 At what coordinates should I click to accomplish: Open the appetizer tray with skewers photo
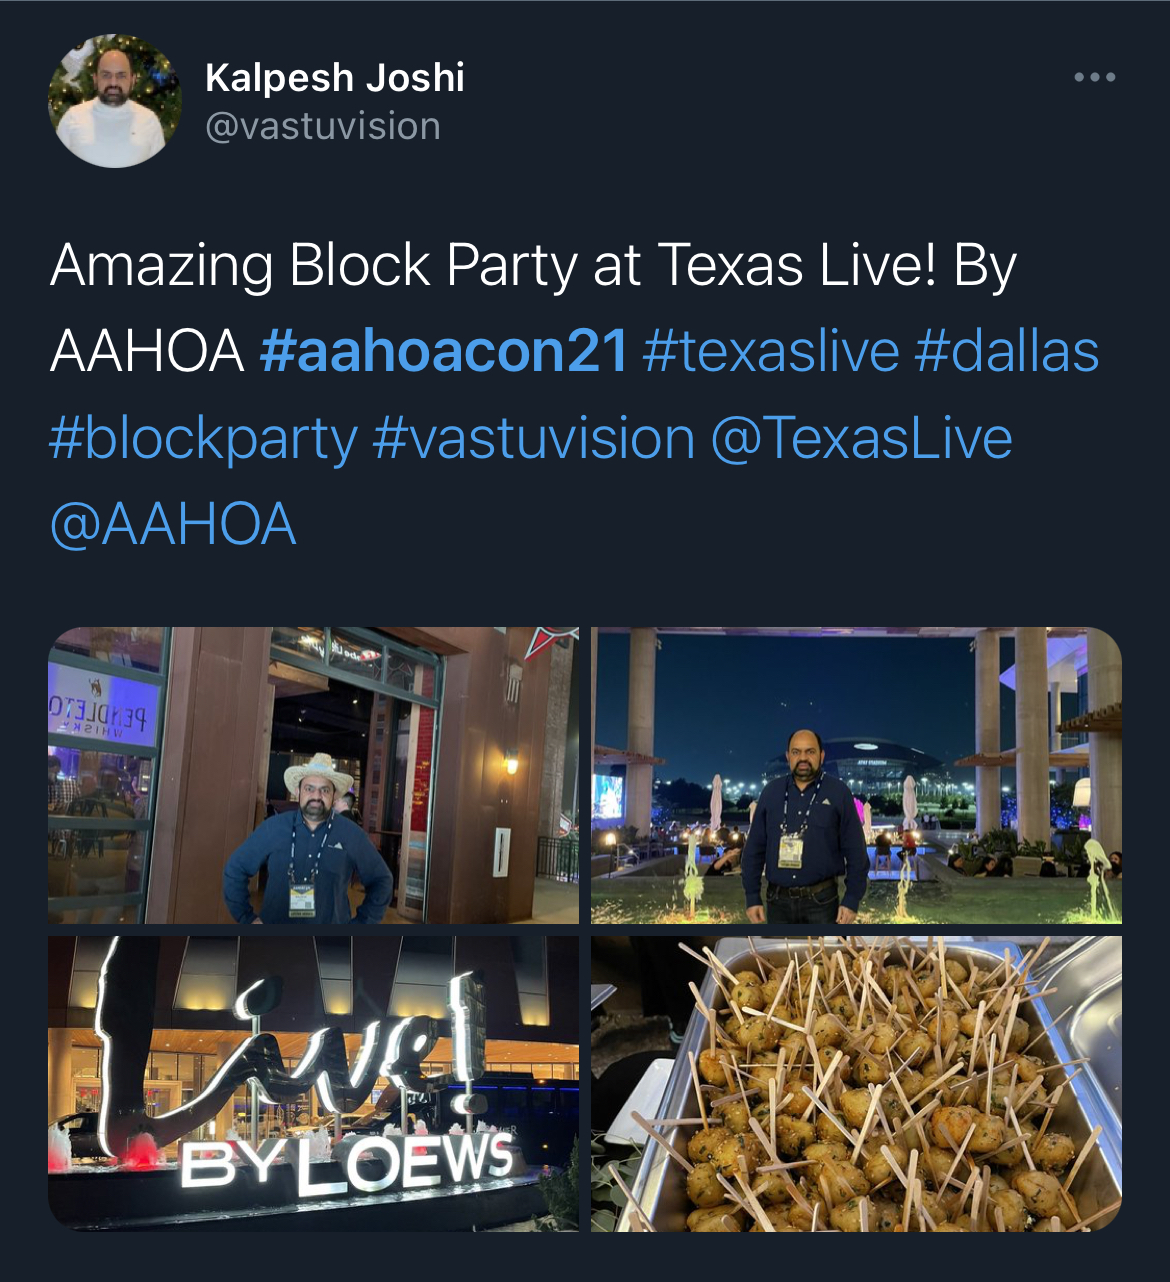856,1083
